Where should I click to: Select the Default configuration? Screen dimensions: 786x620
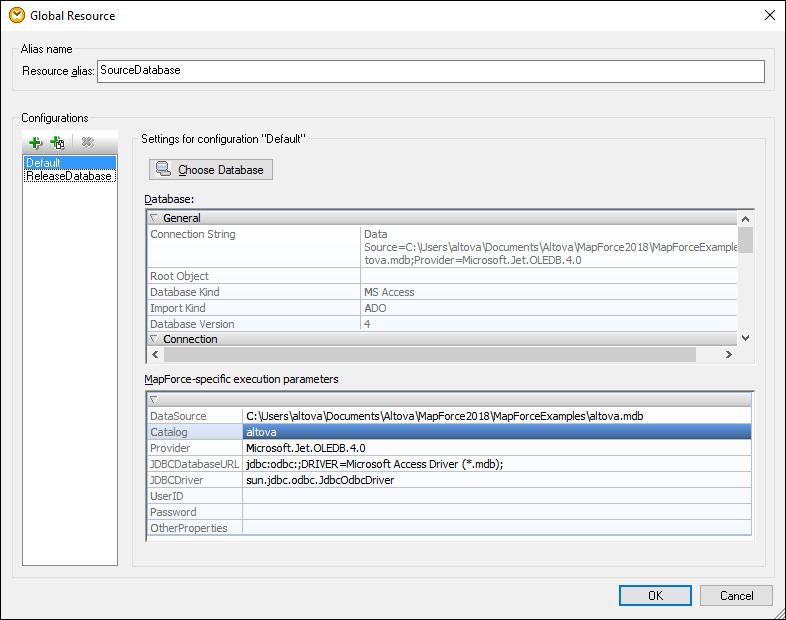43,163
